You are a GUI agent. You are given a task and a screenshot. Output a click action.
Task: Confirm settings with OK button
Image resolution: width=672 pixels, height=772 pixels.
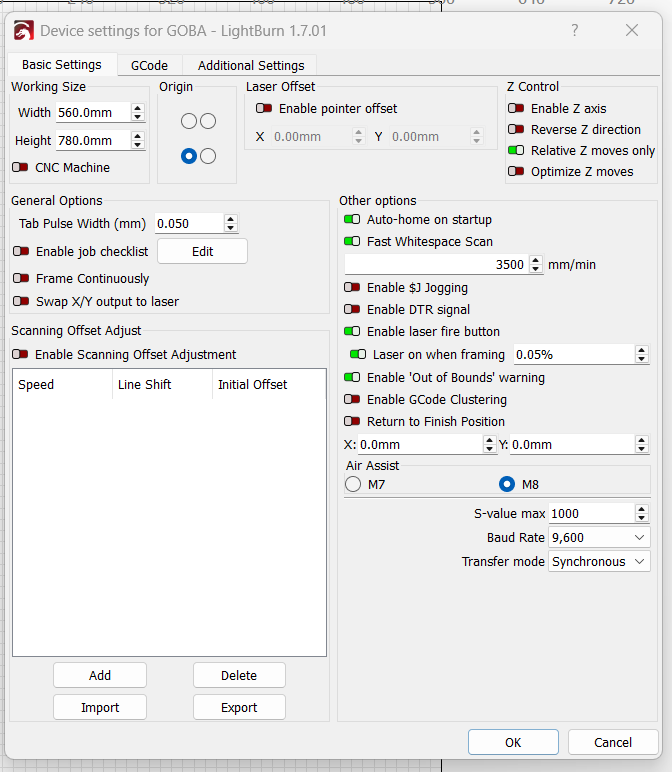point(513,742)
